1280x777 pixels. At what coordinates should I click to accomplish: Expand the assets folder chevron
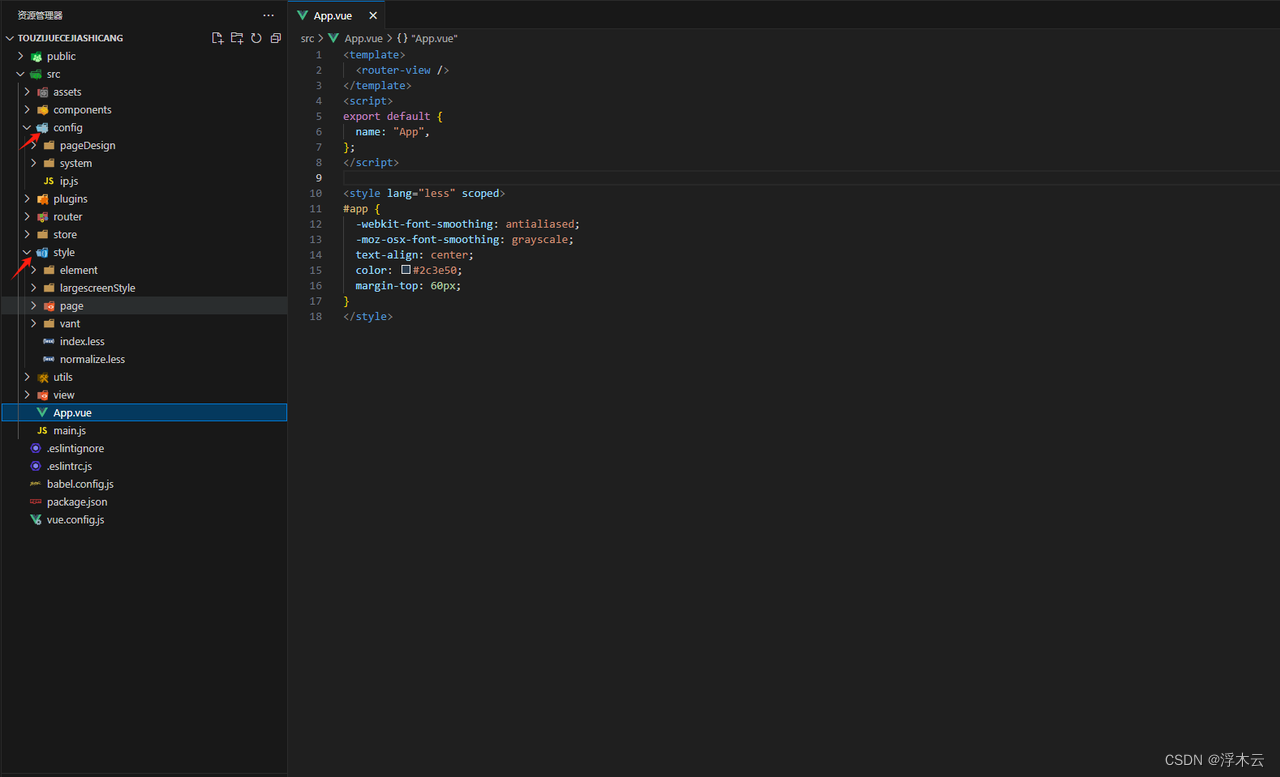pyautogui.click(x=27, y=92)
